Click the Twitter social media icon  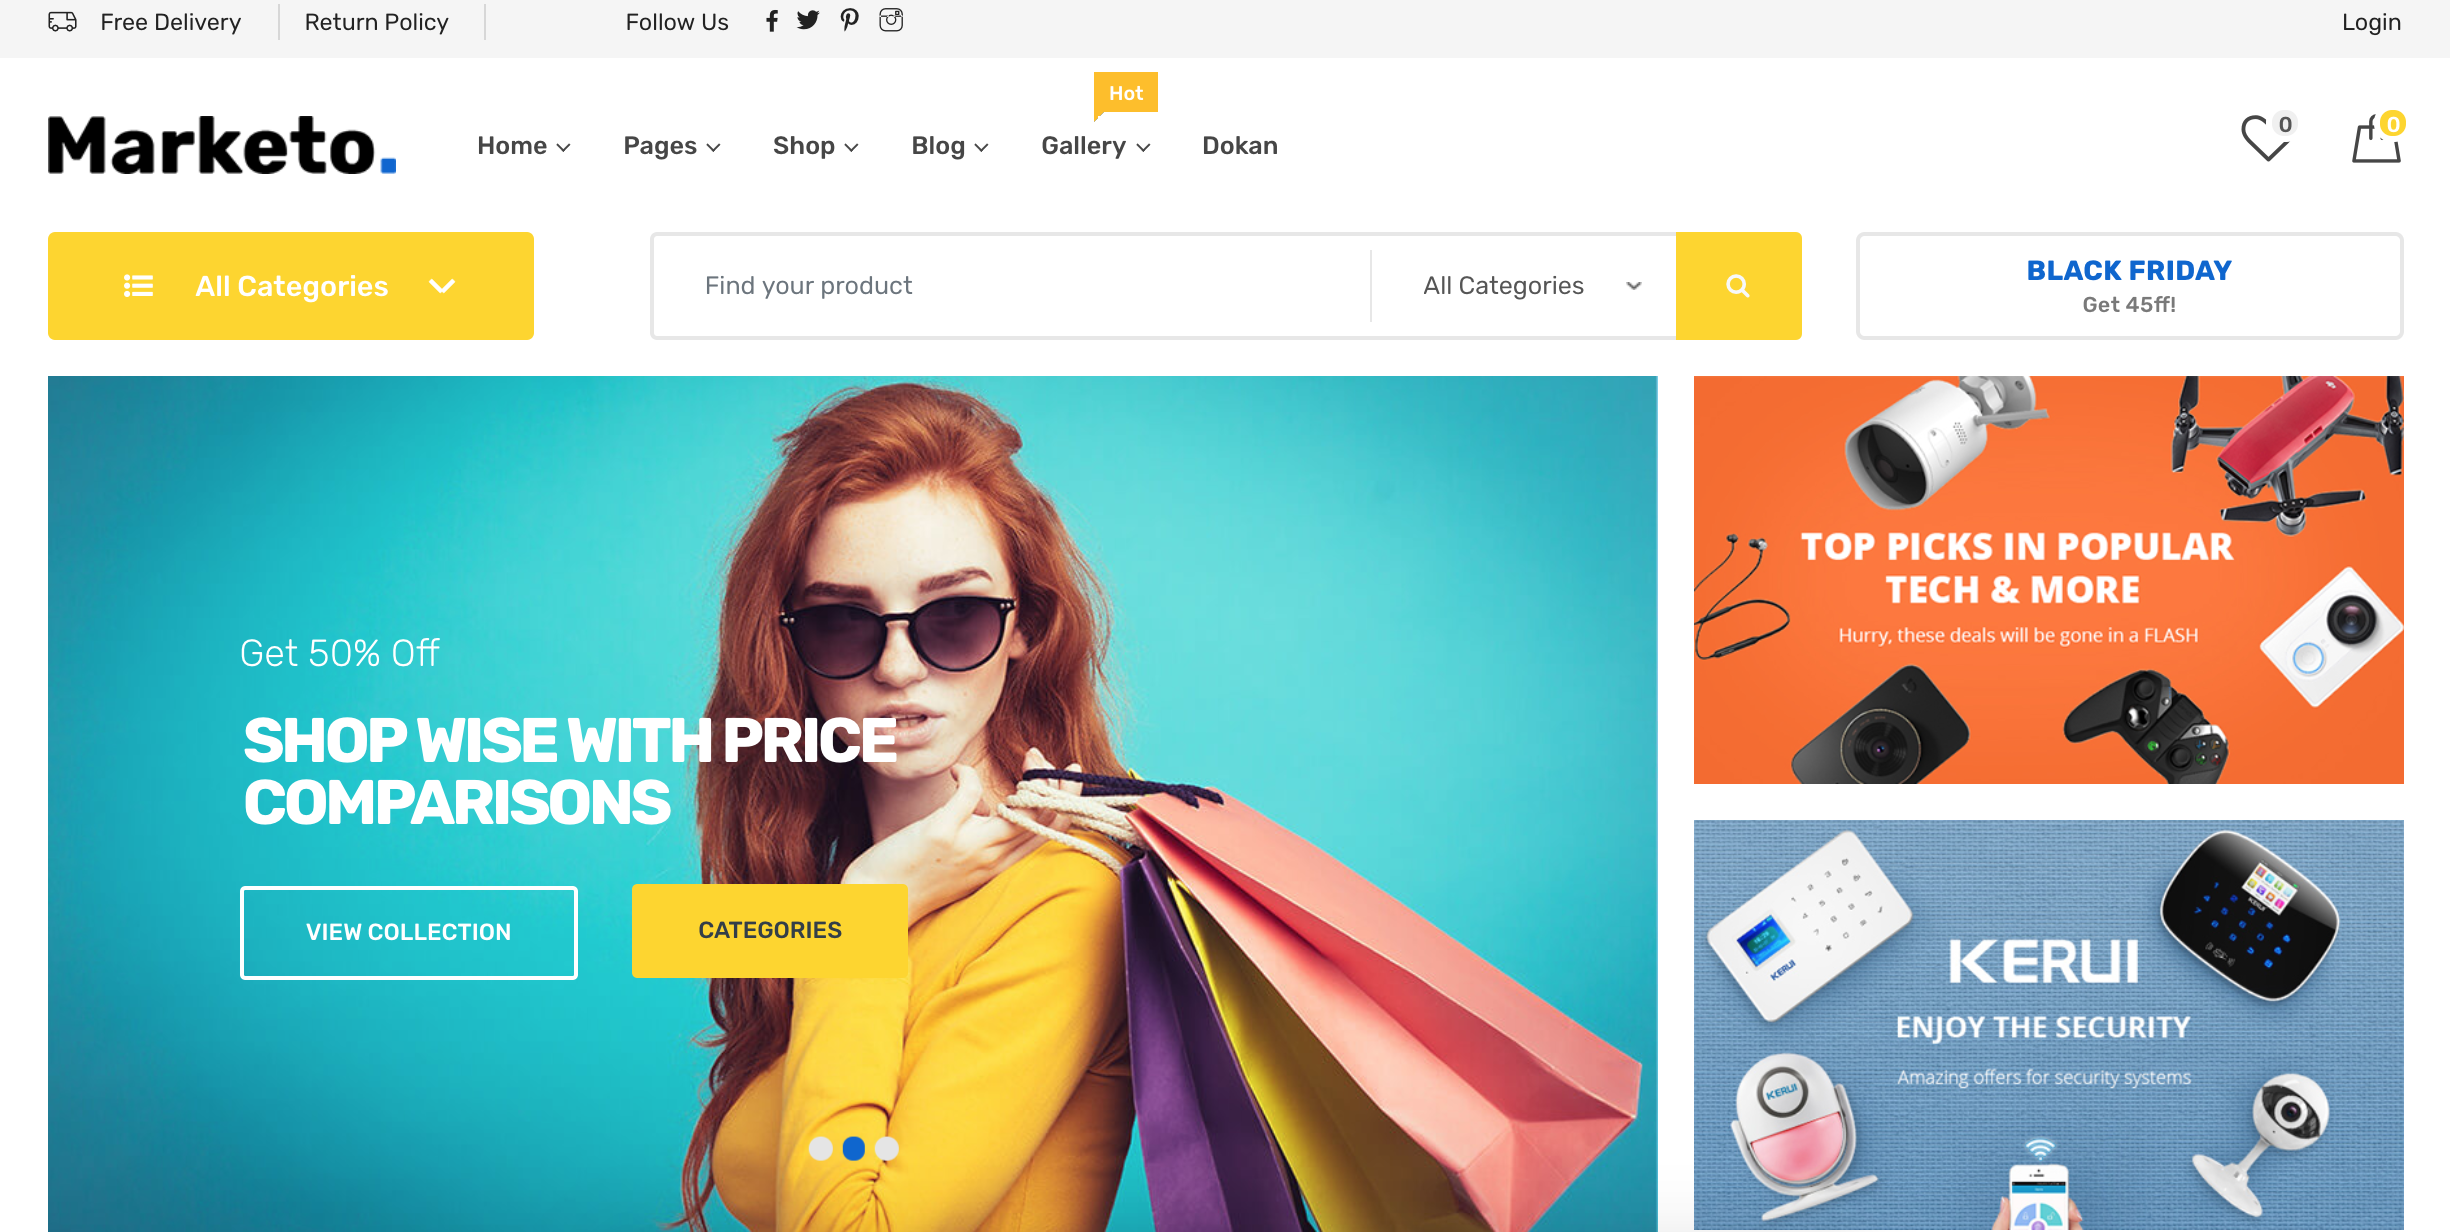point(810,20)
